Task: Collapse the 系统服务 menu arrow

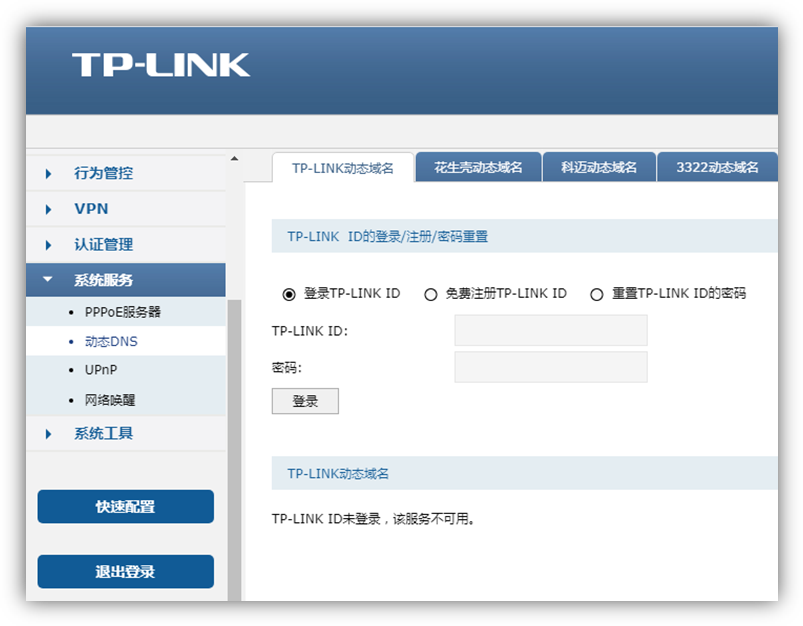Action: click(48, 279)
